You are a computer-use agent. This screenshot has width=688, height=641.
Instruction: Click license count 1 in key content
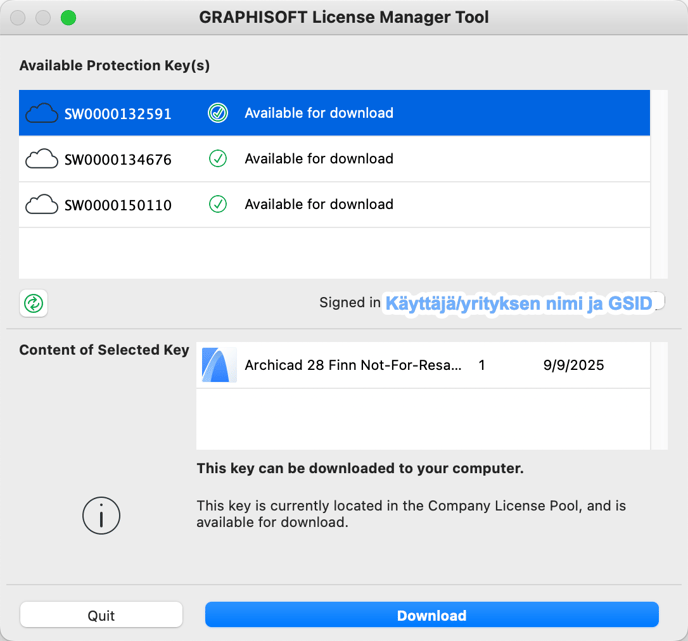point(482,365)
